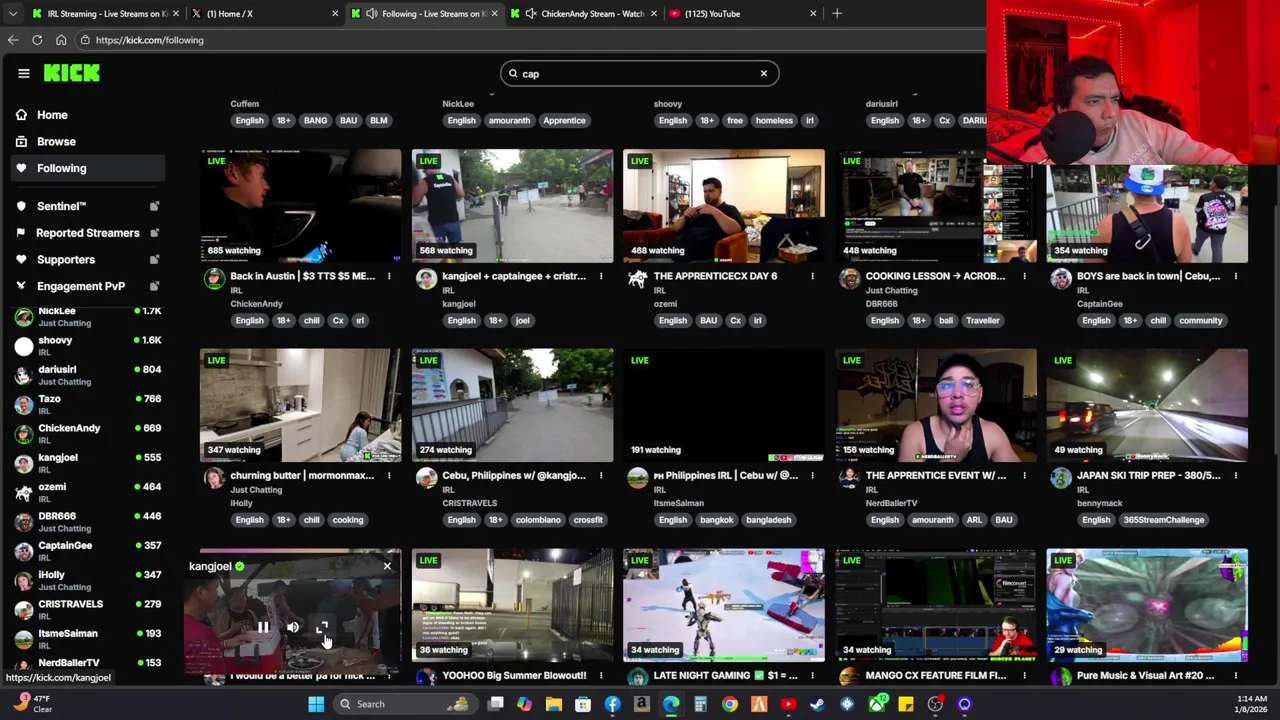The width and height of the screenshot is (1280, 720).
Task: Open Chrome from the taskbar
Action: point(730,704)
